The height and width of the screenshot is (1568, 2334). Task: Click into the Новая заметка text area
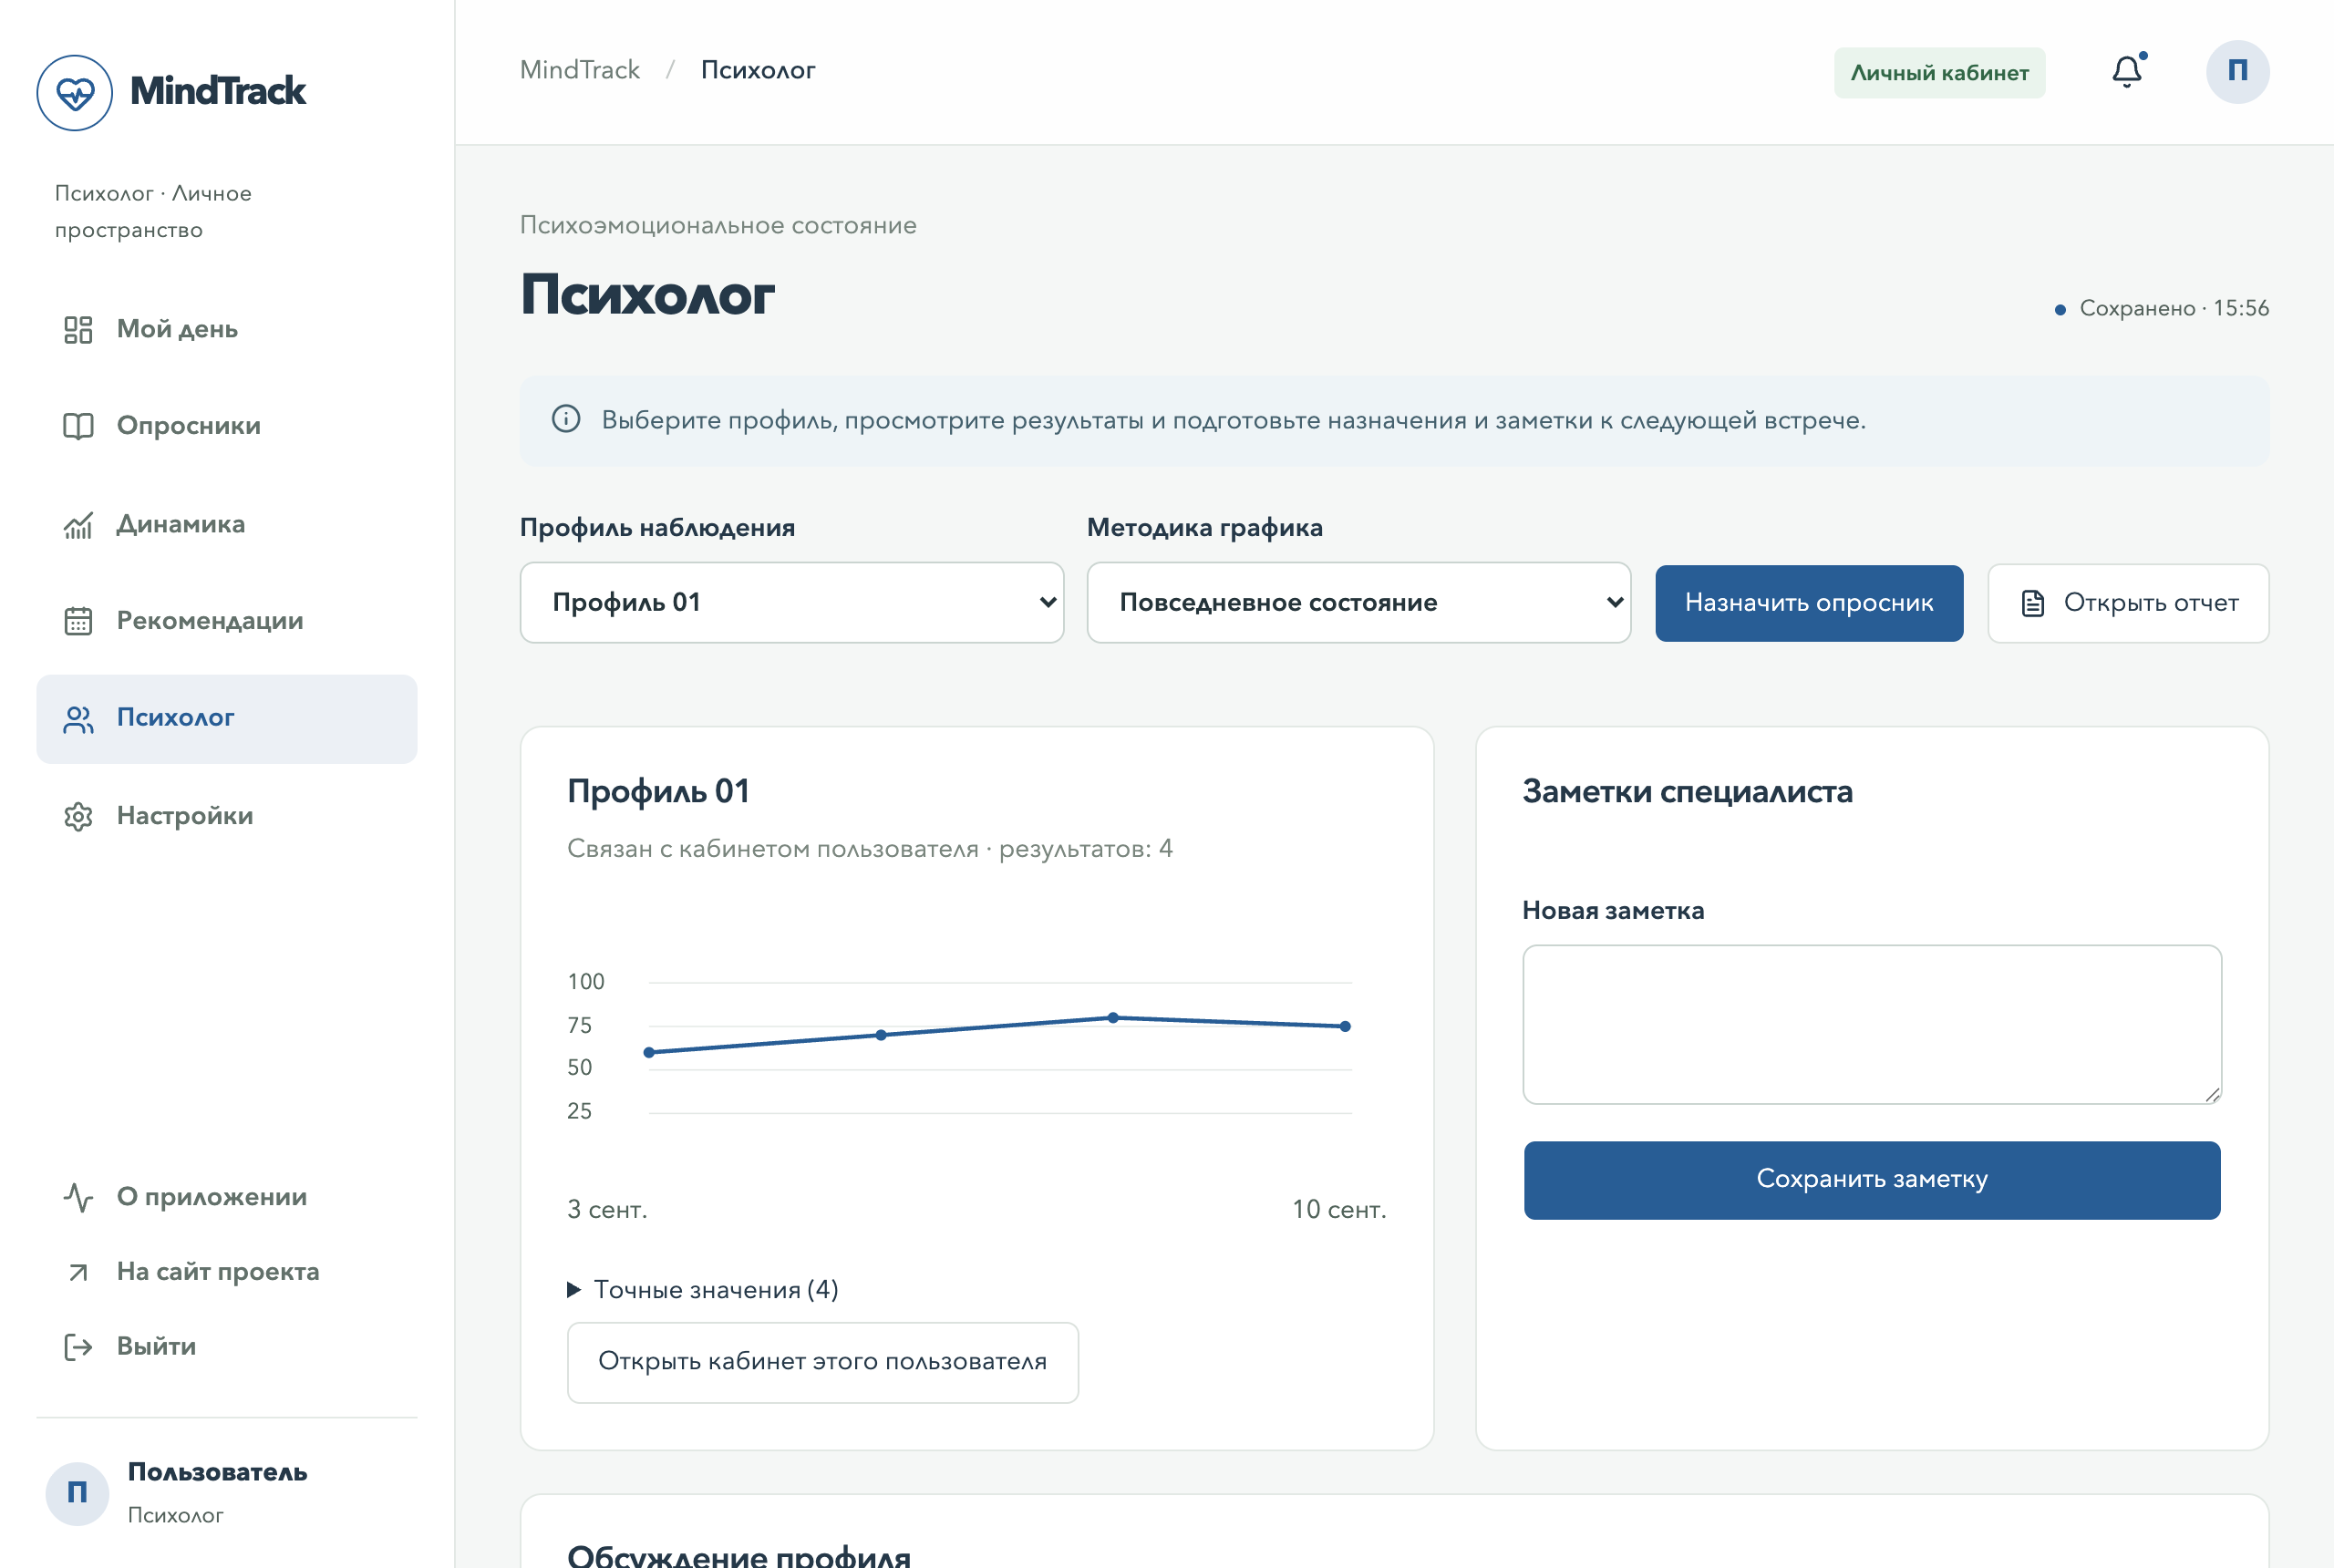coord(1871,1024)
